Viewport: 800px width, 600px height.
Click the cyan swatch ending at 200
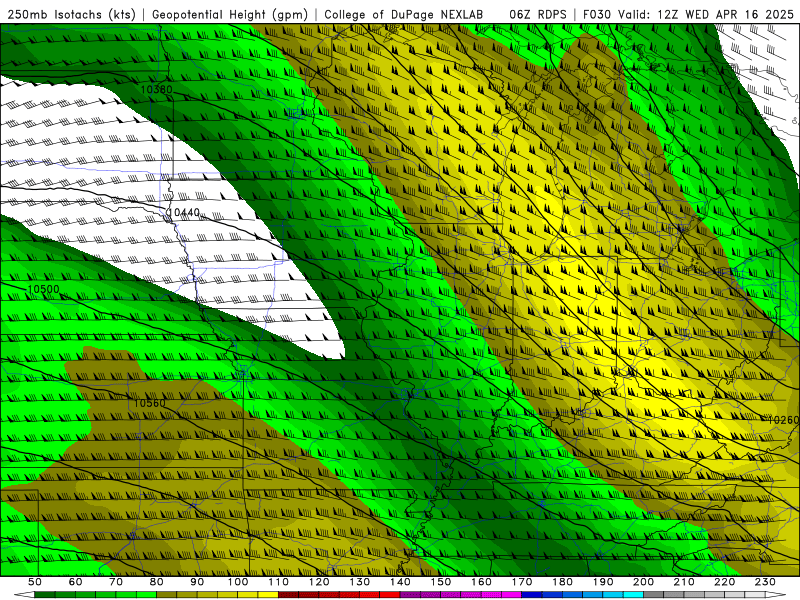tap(633, 595)
